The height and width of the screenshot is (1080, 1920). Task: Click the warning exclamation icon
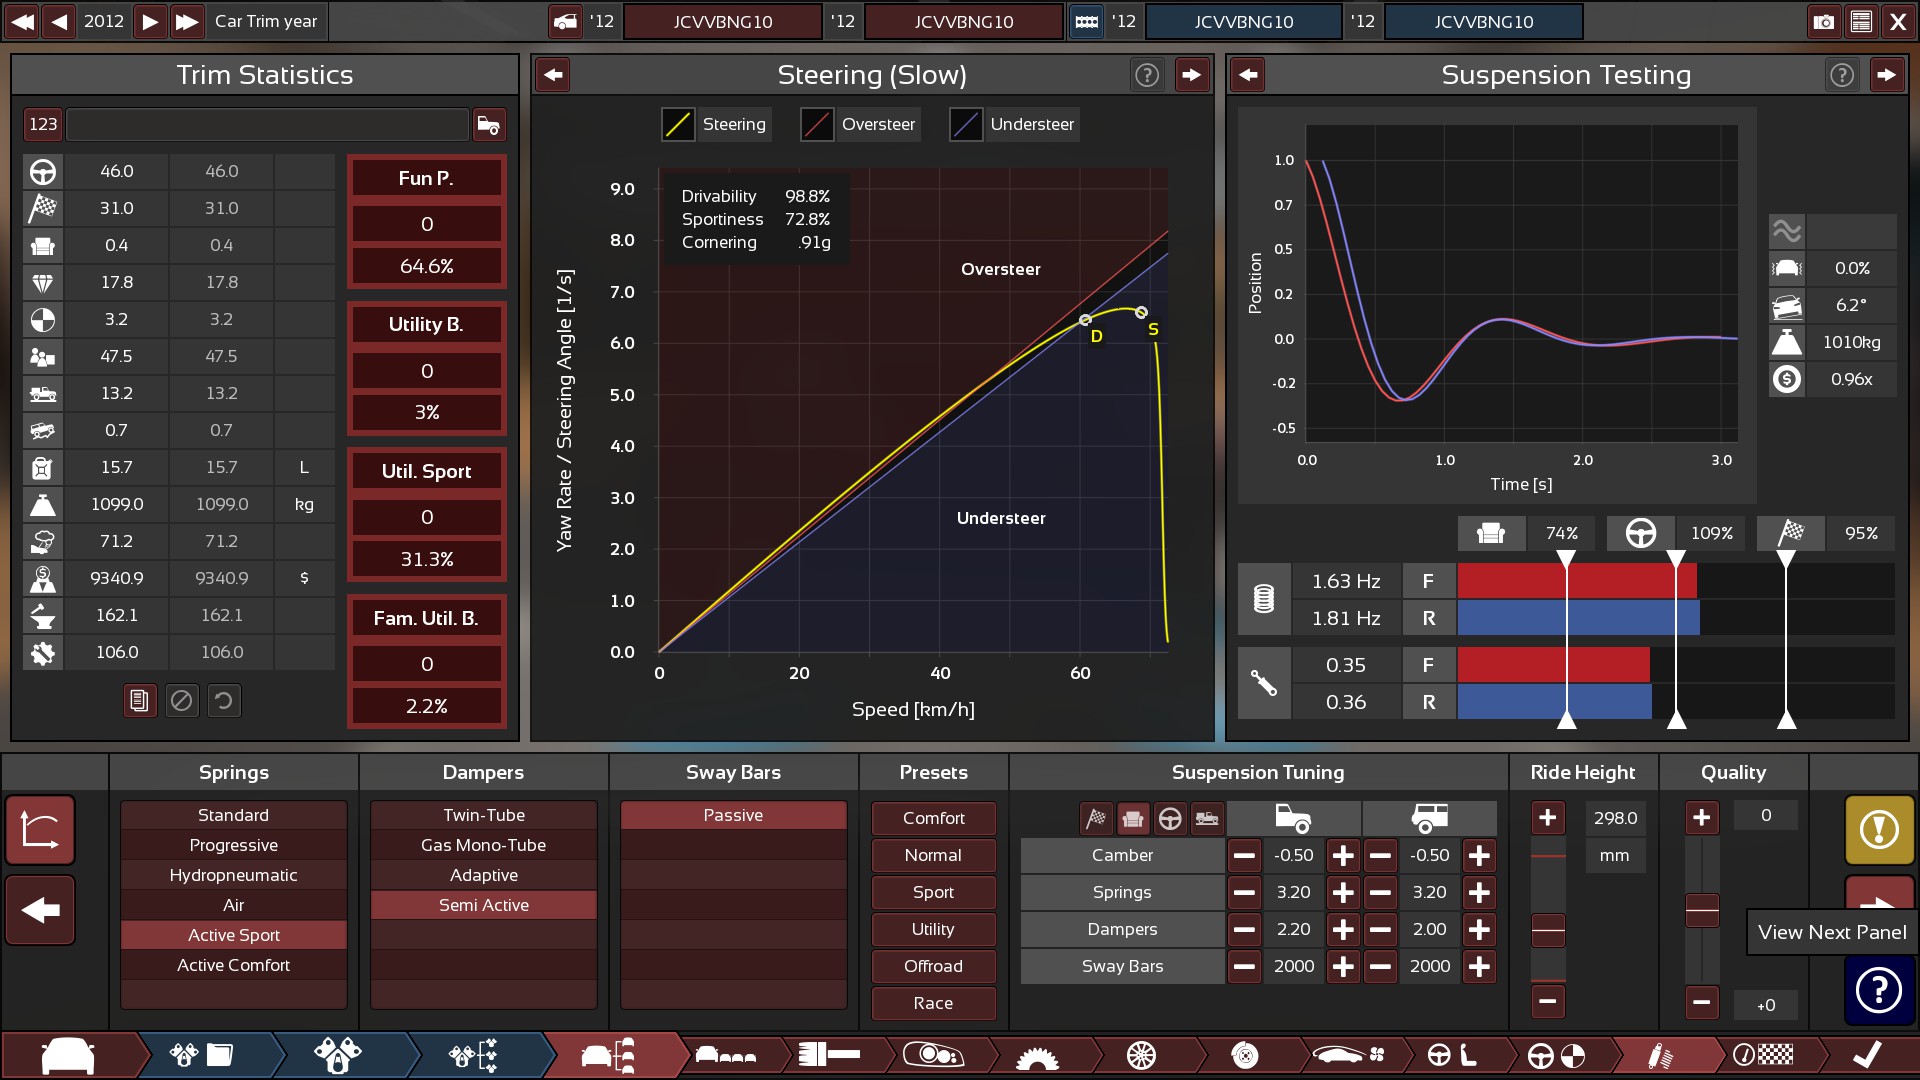[1879, 829]
